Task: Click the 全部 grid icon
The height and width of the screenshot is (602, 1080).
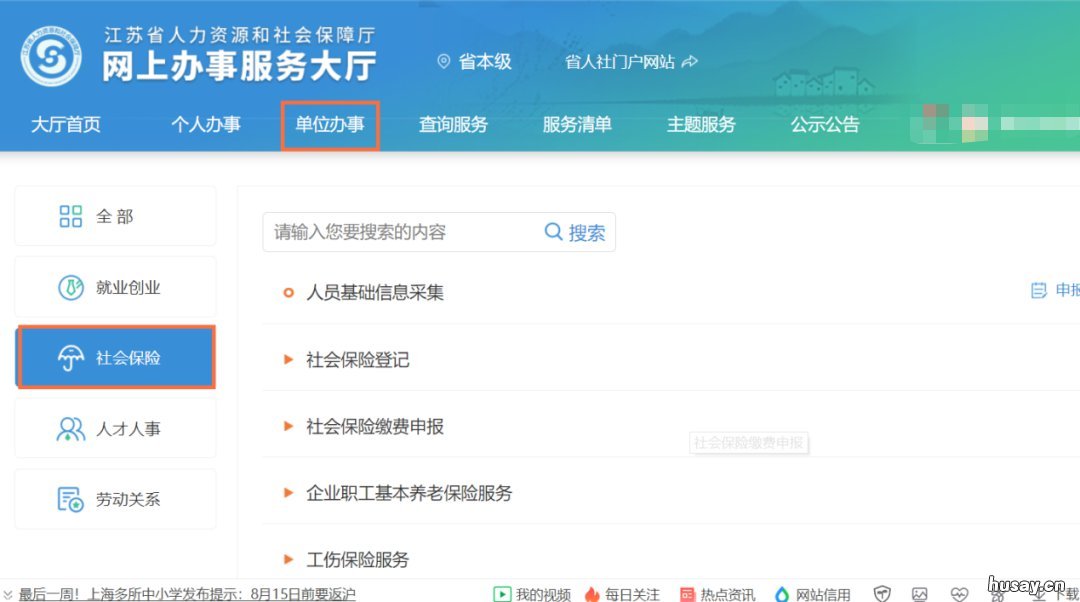Action: coord(70,215)
